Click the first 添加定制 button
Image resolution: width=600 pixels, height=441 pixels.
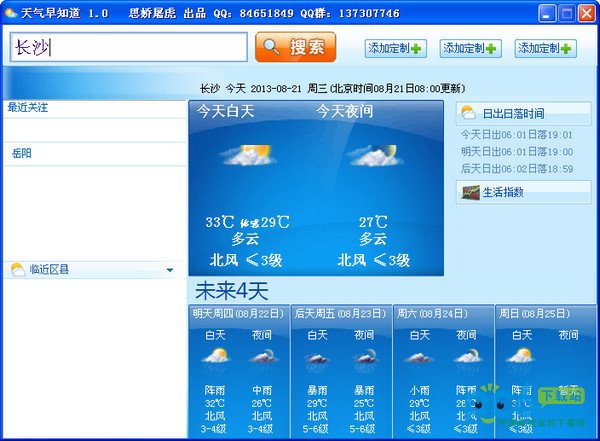click(x=395, y=49)
